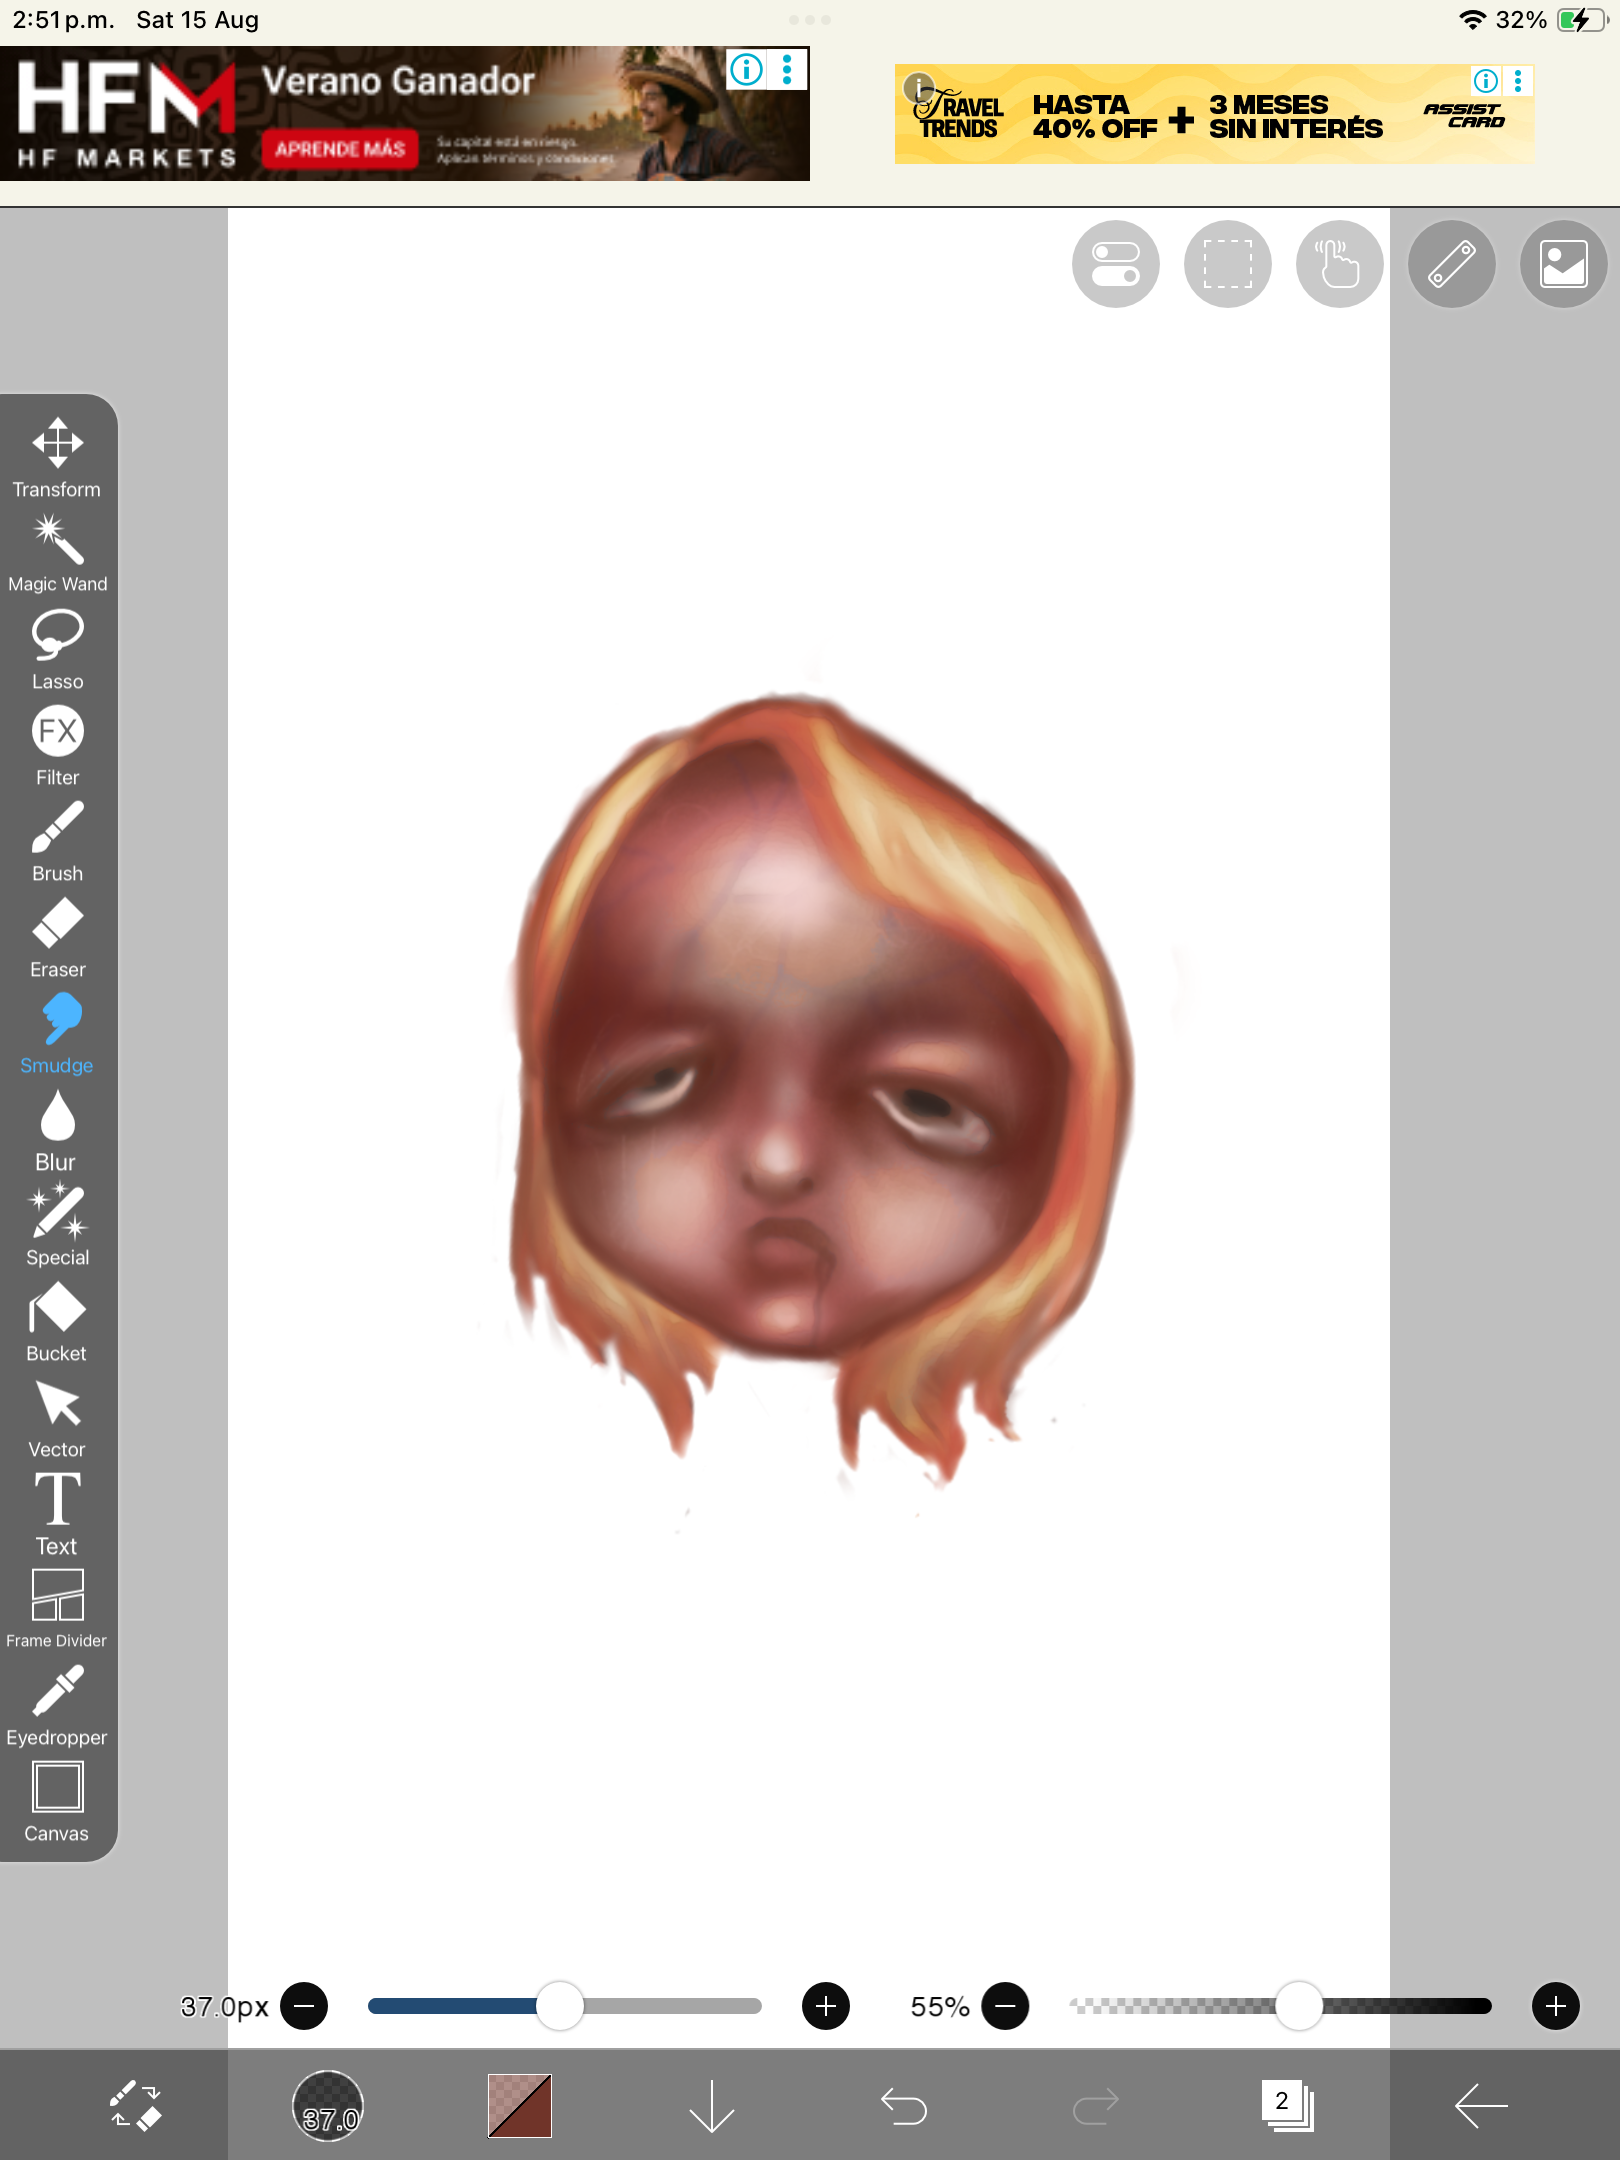The width and height of the screenshot is (1620, 2160).
Task: Select the Bucket fill tool
Action: click(57, 1322)
